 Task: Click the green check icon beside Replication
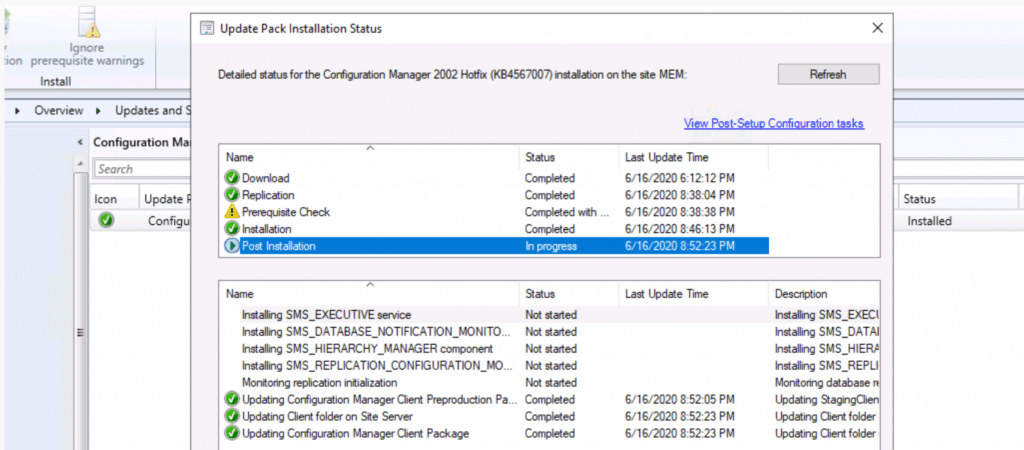pos(232,195)
